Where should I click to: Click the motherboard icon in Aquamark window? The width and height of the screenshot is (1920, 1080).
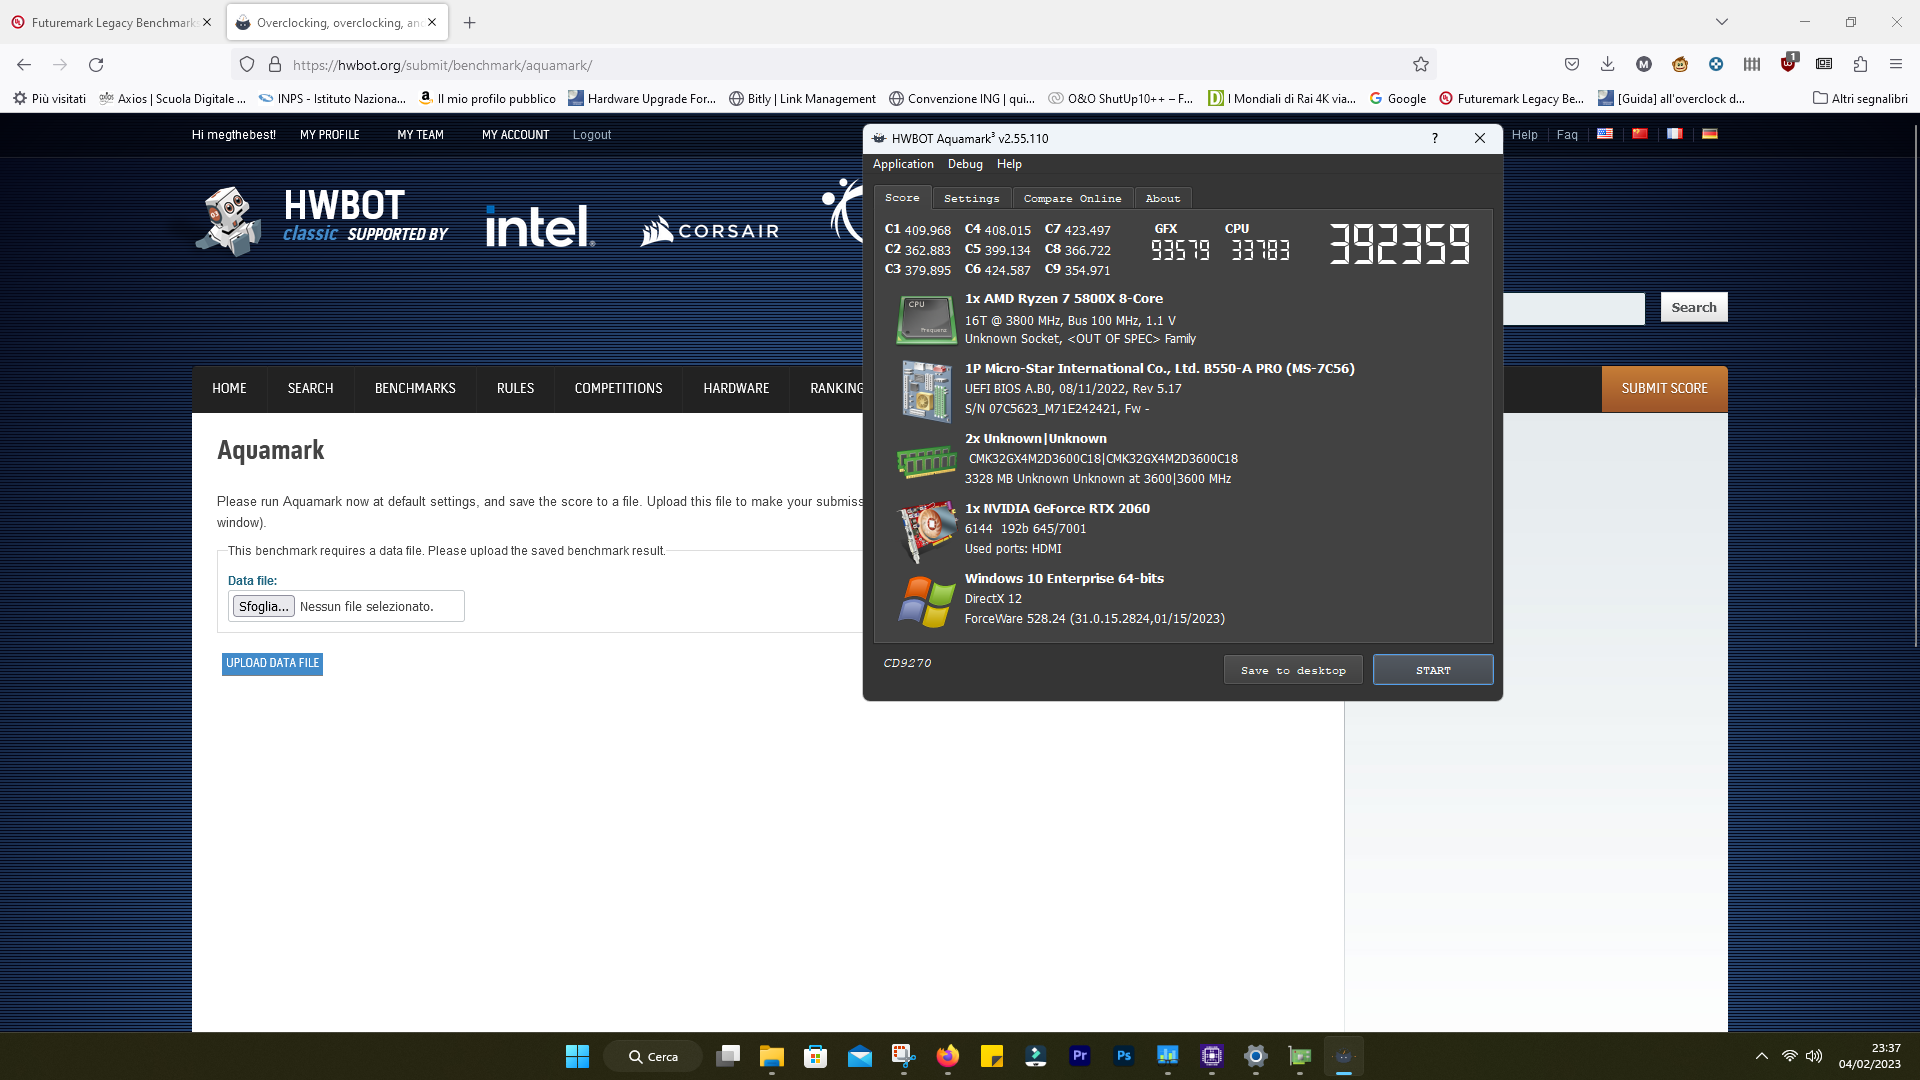926,390
